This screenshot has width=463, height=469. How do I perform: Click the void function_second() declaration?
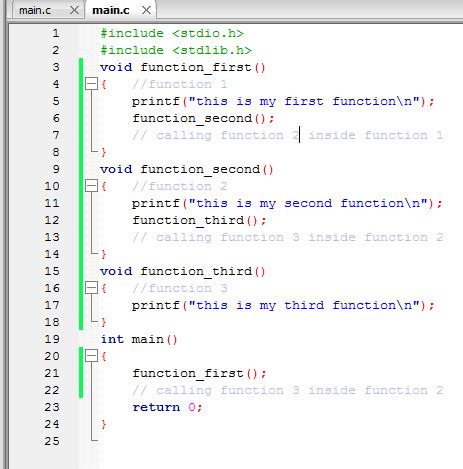coord(187,169)
